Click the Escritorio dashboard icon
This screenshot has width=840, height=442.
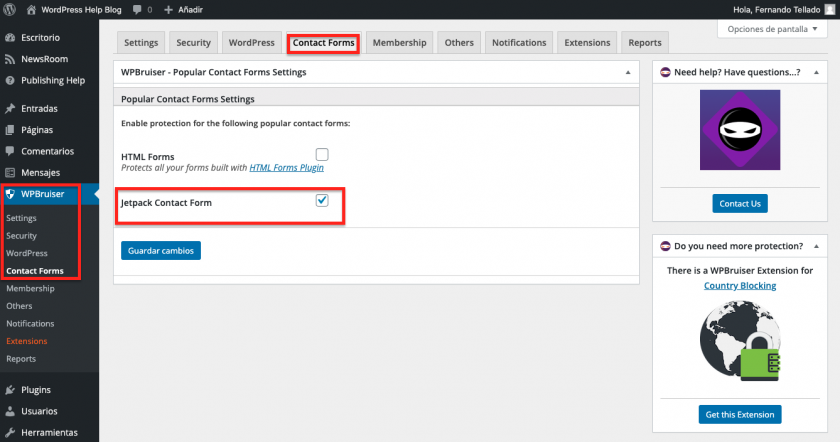pos(11,38)
